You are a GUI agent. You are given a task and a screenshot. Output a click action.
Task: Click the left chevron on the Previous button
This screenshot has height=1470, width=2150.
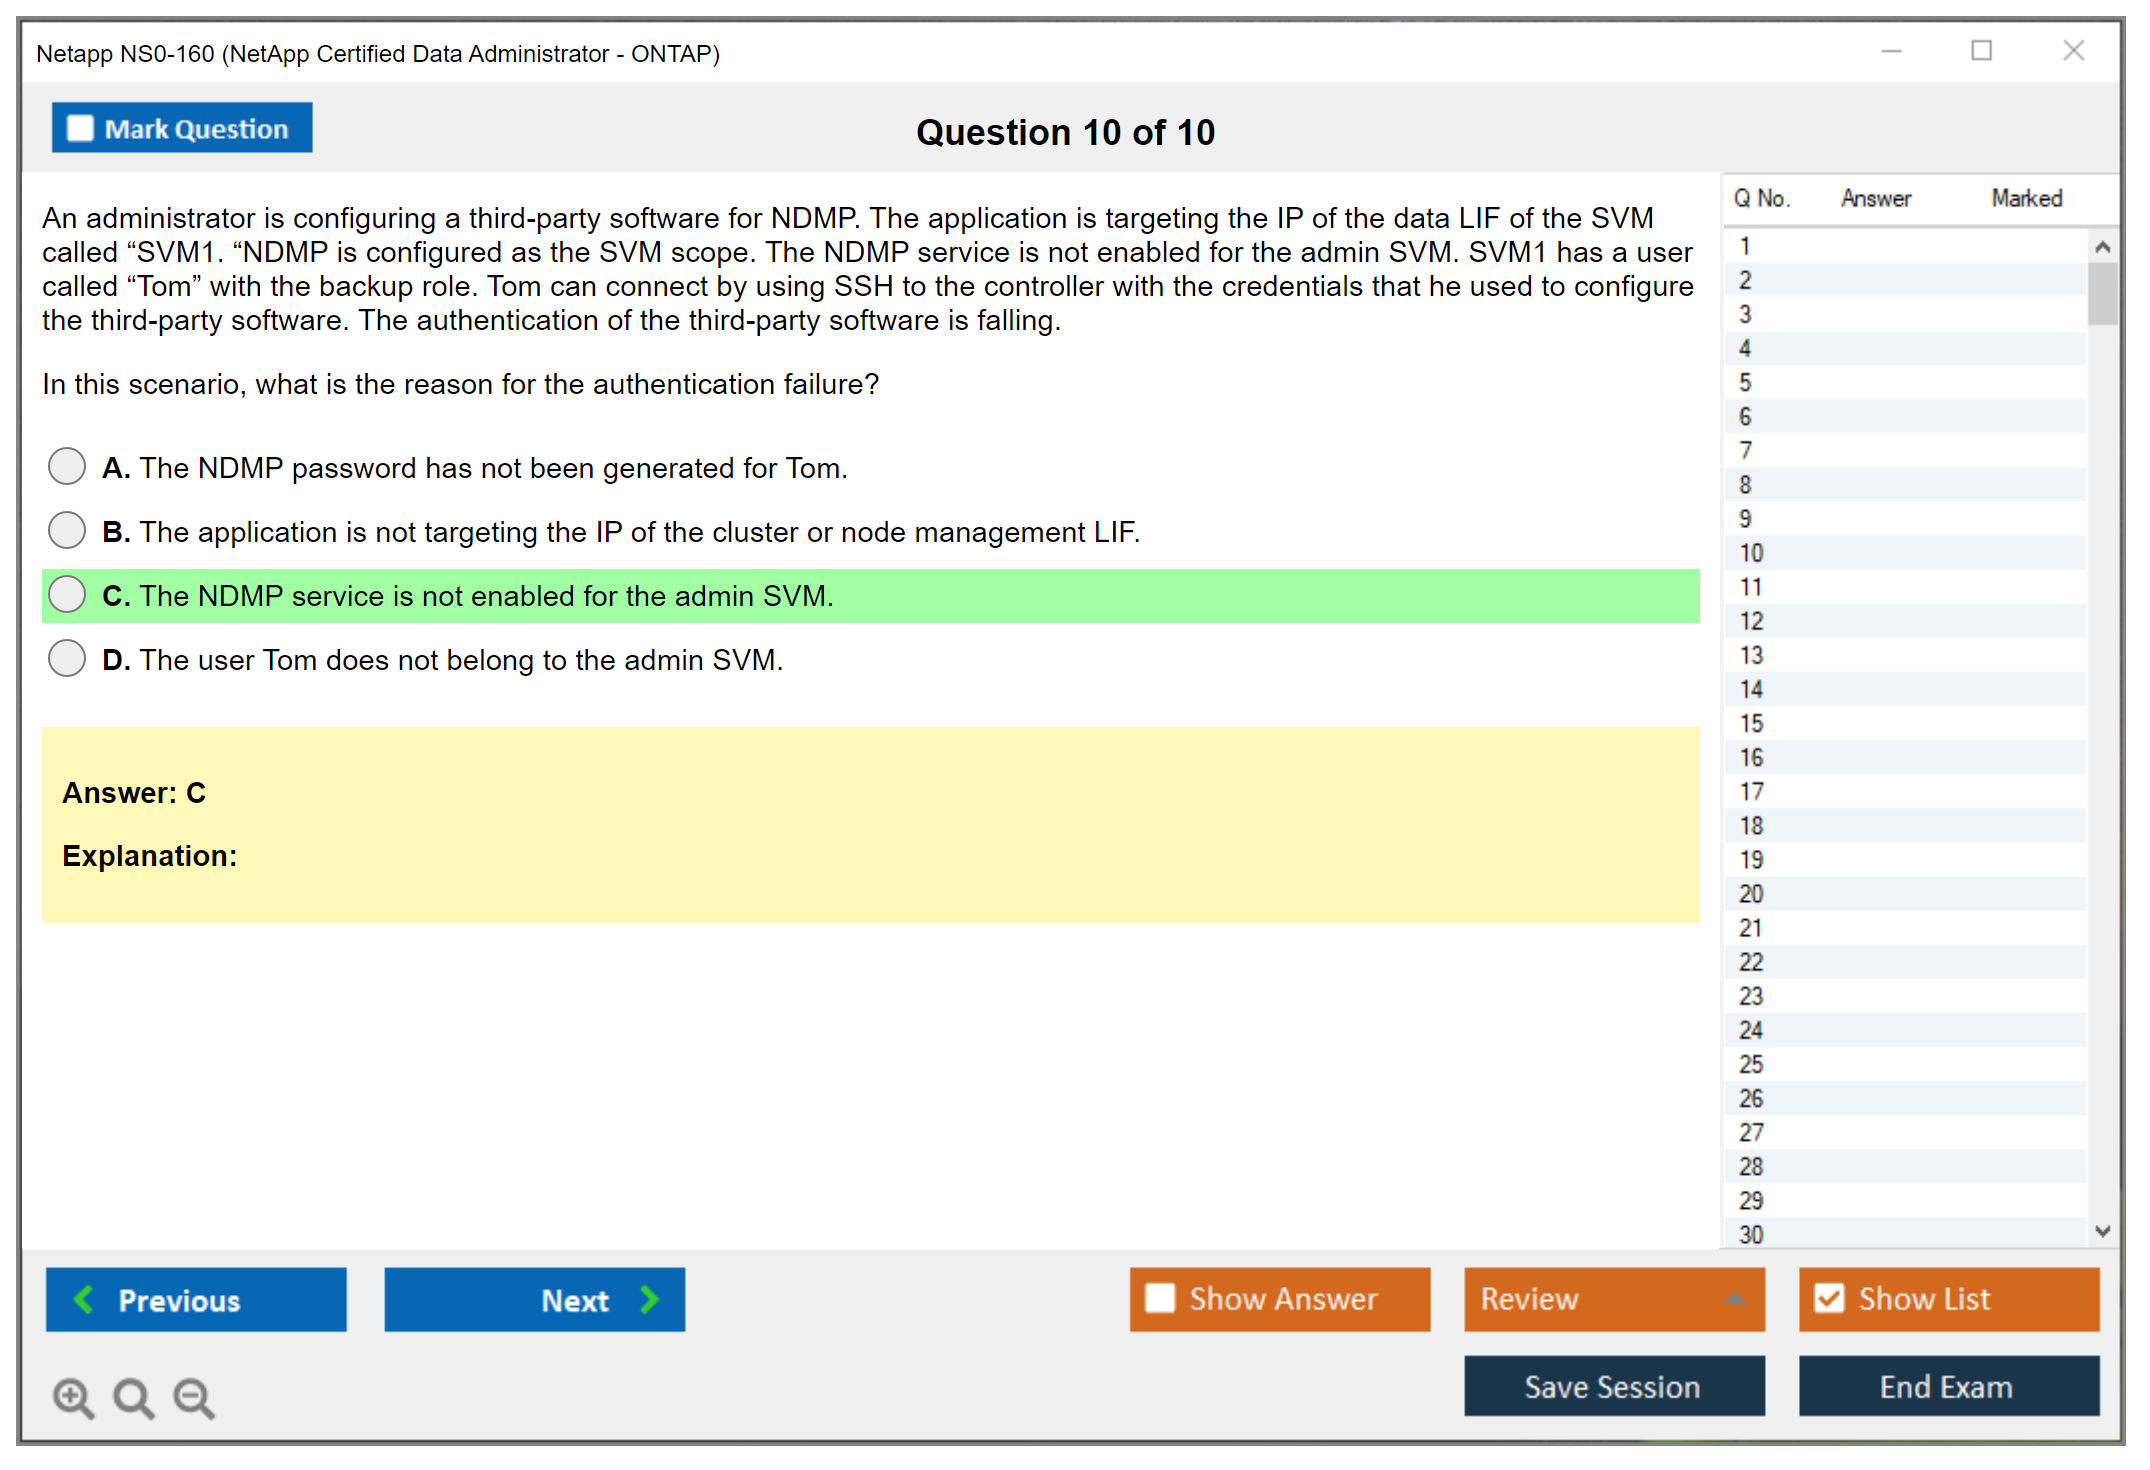point(84,1299)
